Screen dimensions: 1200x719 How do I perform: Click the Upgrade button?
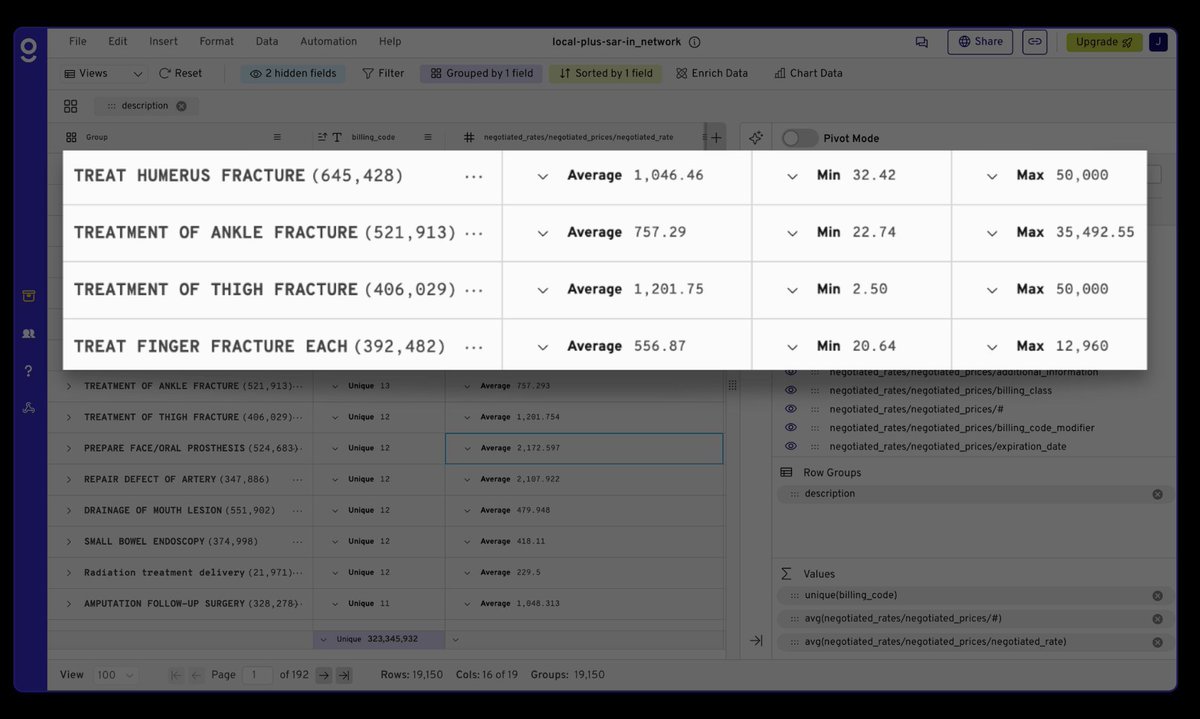click(x=1104, y=42)
